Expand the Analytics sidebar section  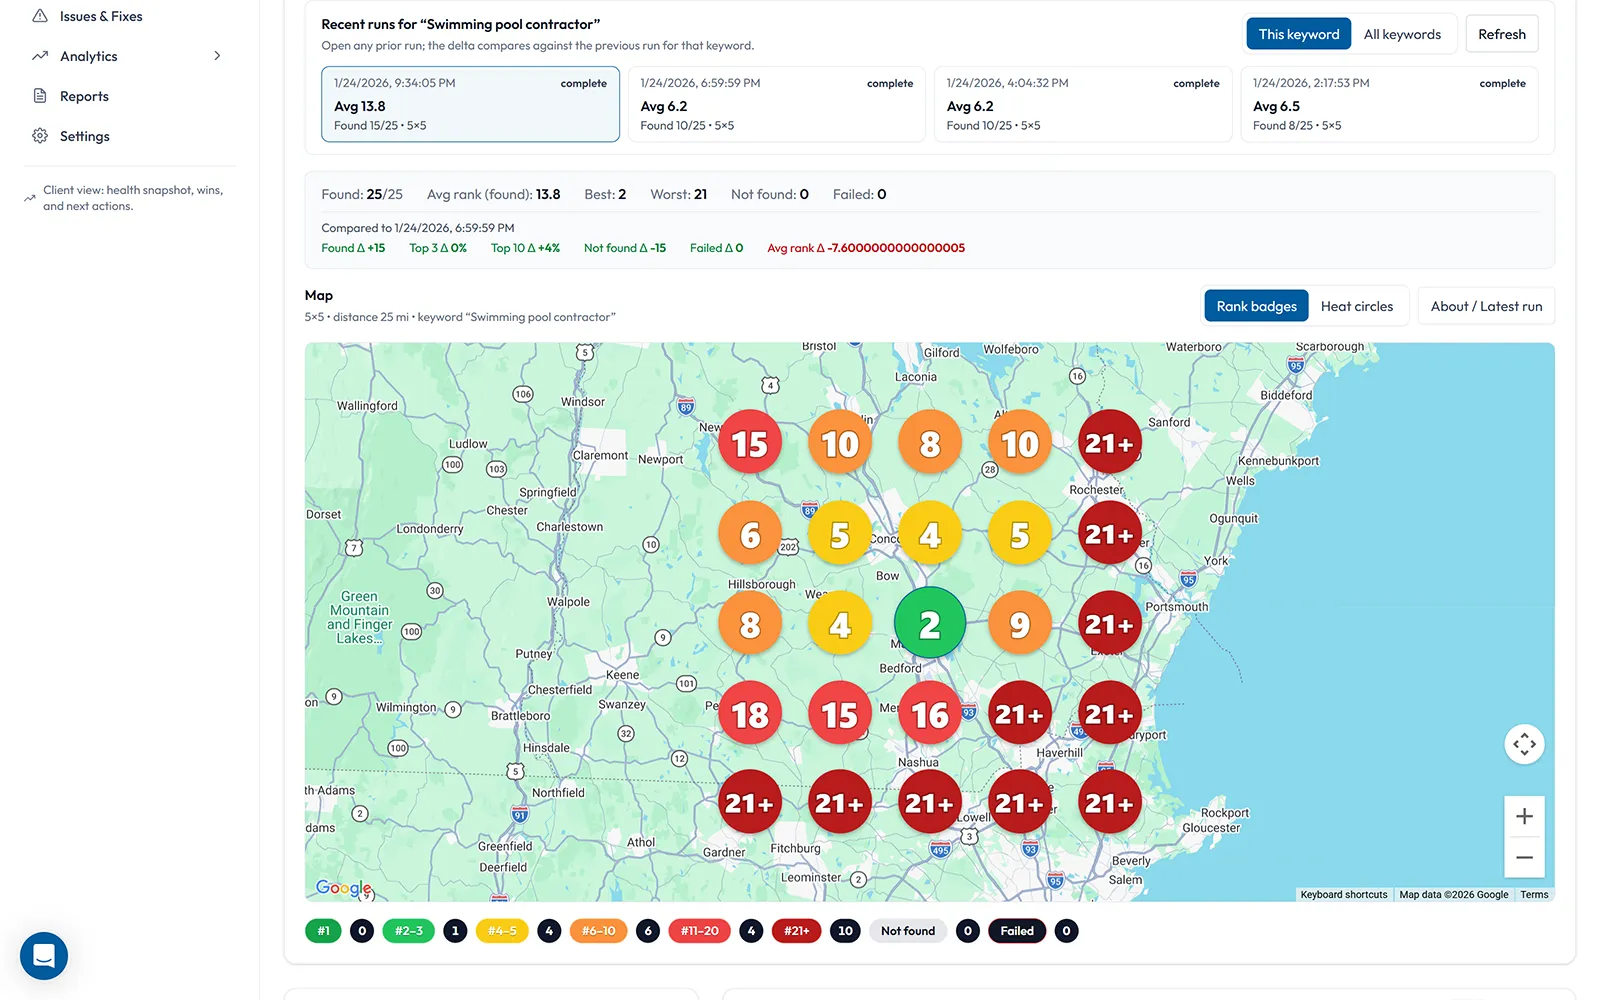[217, 56]
